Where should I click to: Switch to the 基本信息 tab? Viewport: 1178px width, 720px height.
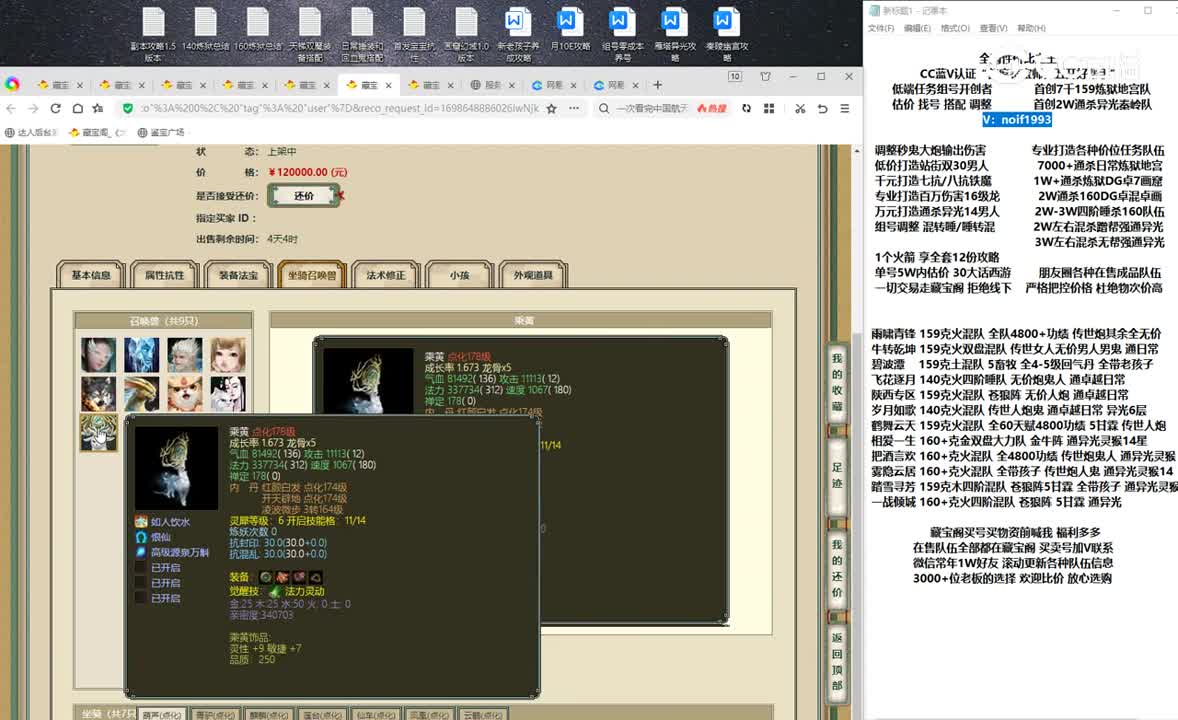91,275
